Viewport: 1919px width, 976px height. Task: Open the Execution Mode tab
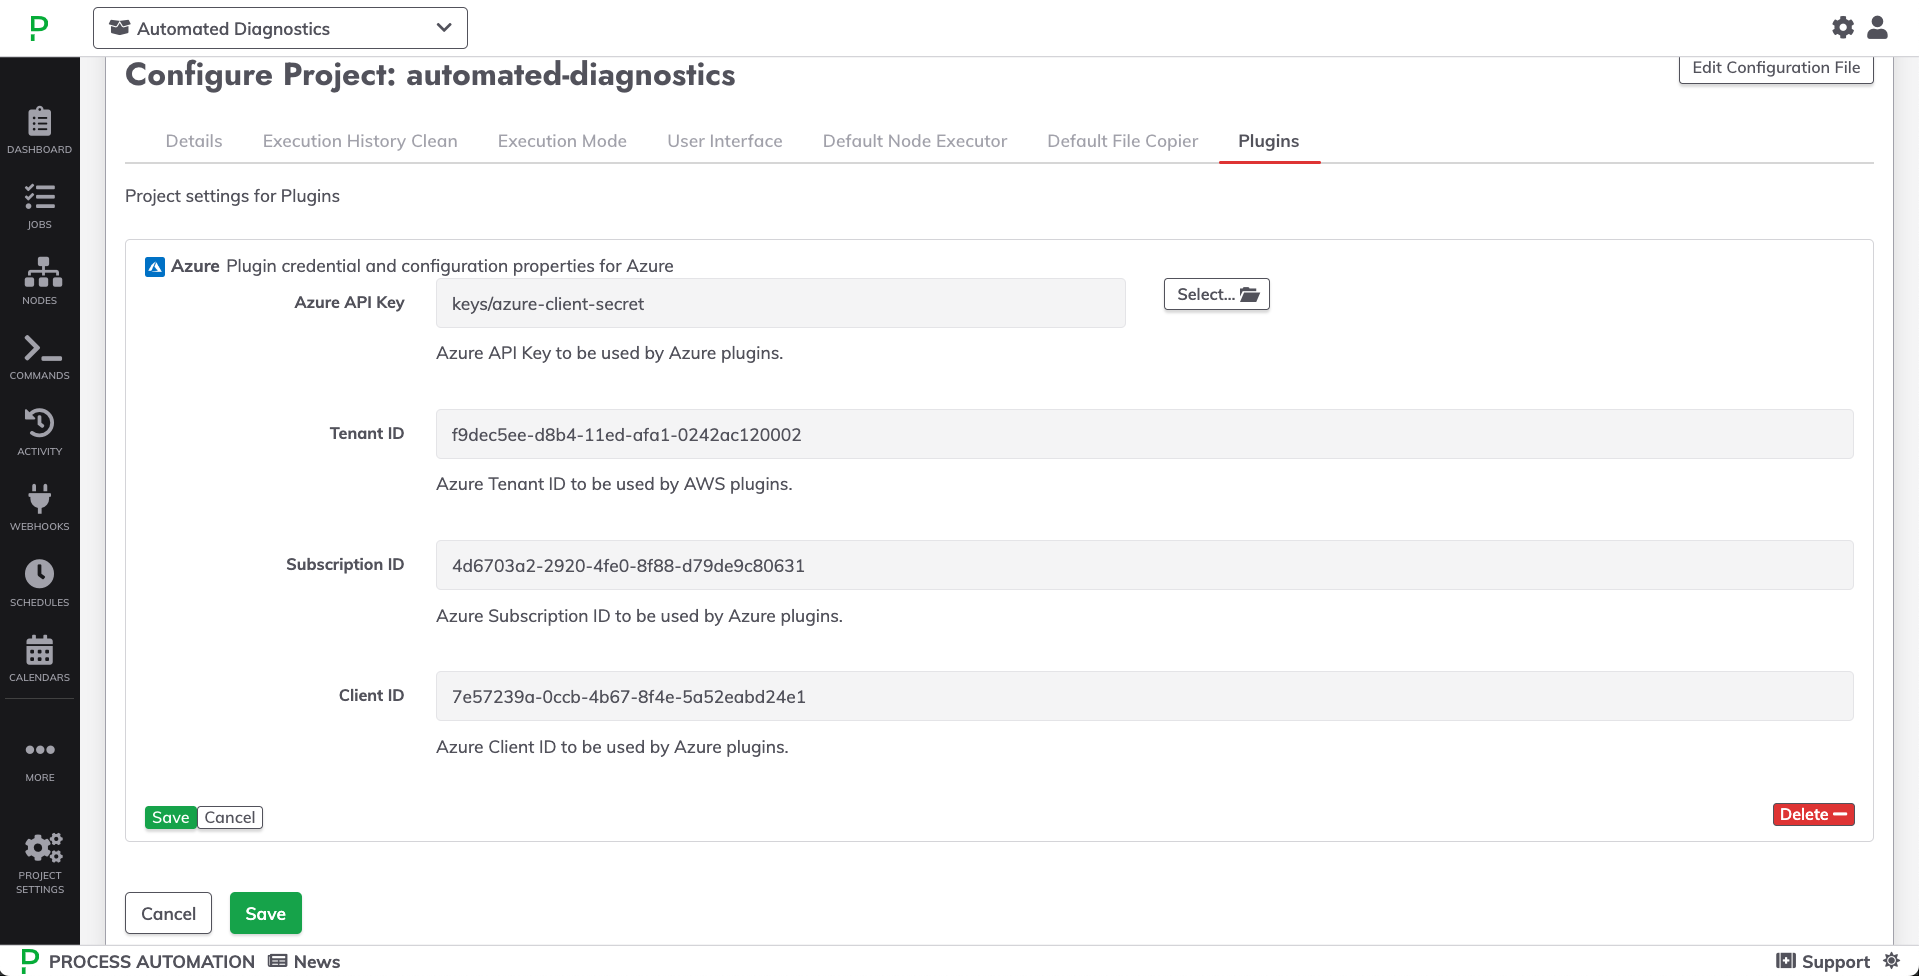pyautogui.click(x=562, y=141)
